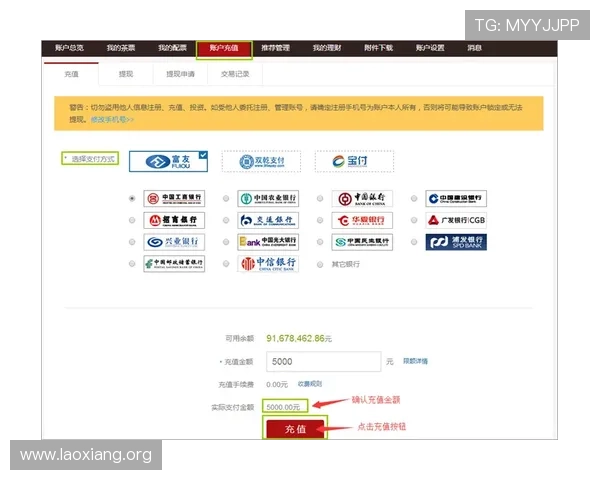Click the 浦发银行 SPD Bank logo
This screenshot has height=480, width=600.
pos(456,242)
